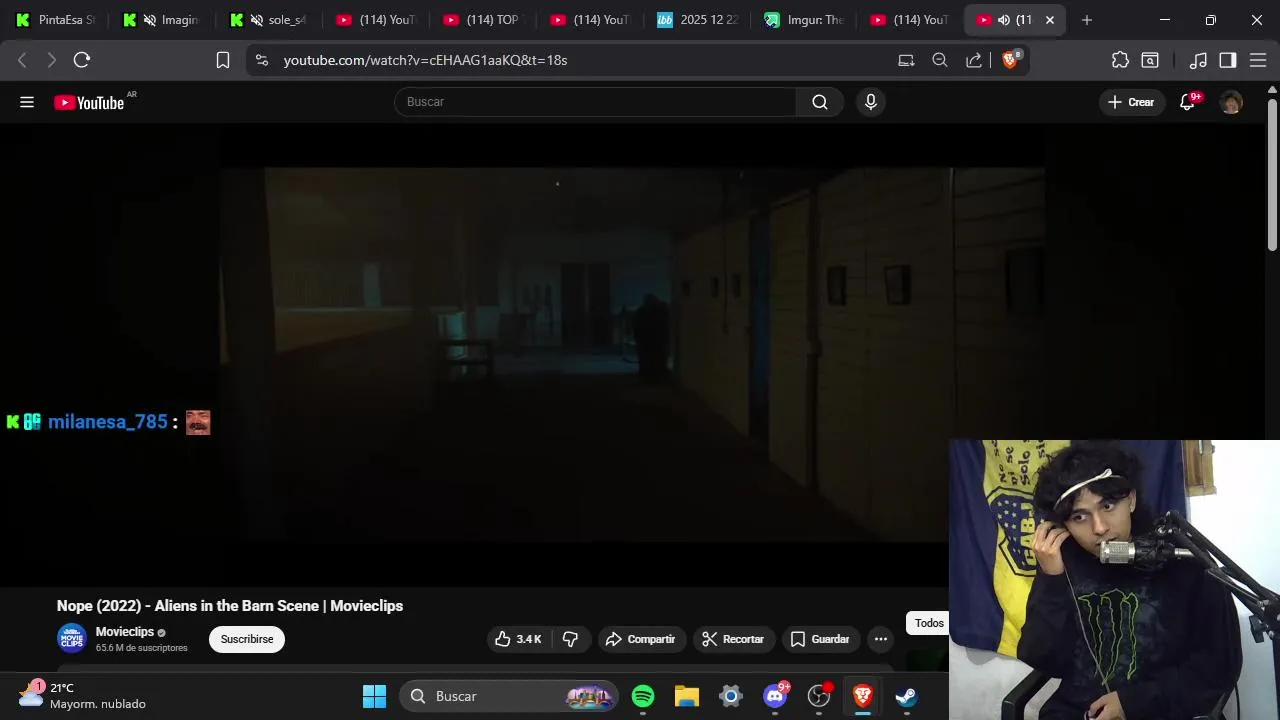Screen dimensions: 1280x720
Task: Click the Compartir share button
Action: [x=641, y=639]
